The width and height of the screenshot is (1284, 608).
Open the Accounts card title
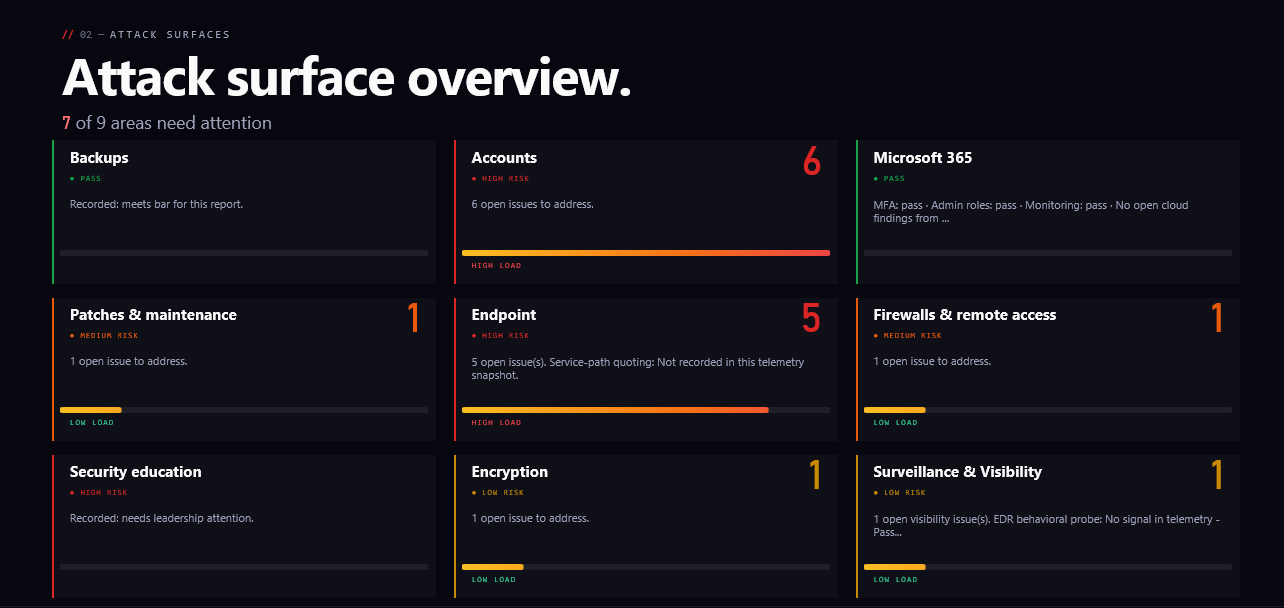504,158
